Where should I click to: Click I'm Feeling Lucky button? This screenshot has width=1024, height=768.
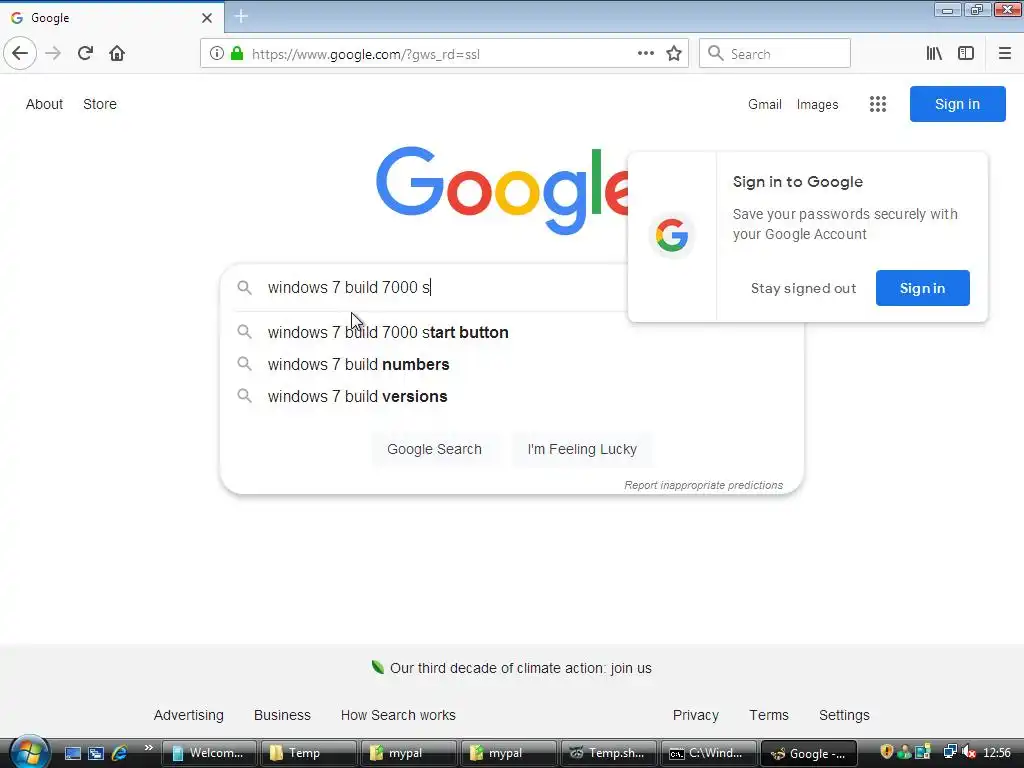582,449
